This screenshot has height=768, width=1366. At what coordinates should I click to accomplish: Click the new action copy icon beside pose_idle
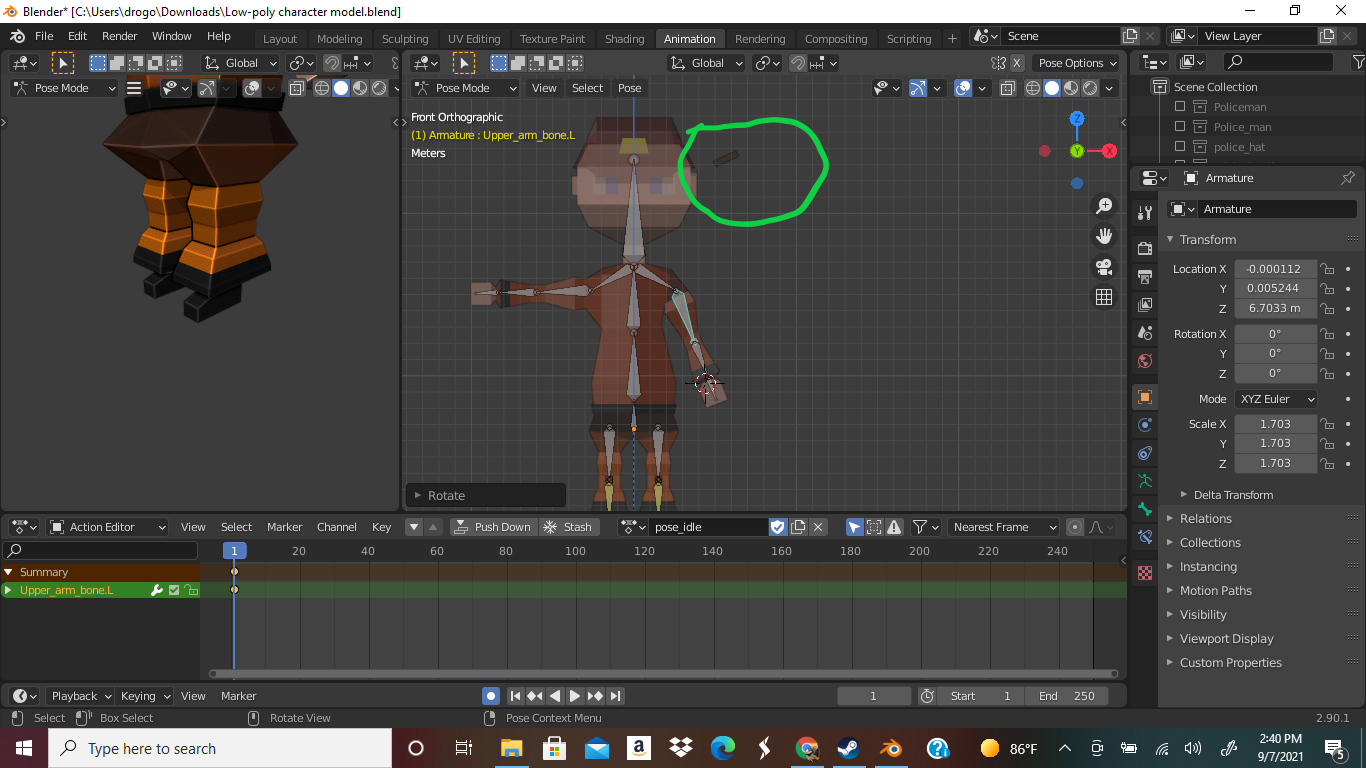798,527
